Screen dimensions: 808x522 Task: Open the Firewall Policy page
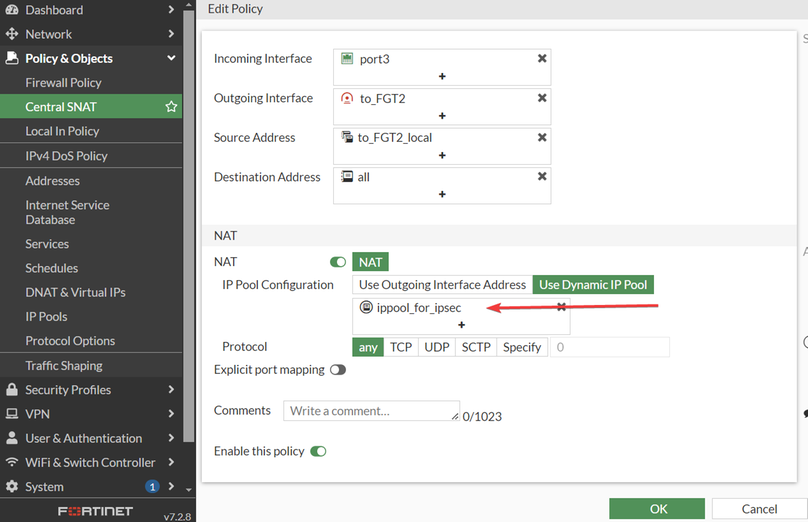pyautogui.click(x=63, y=83)
